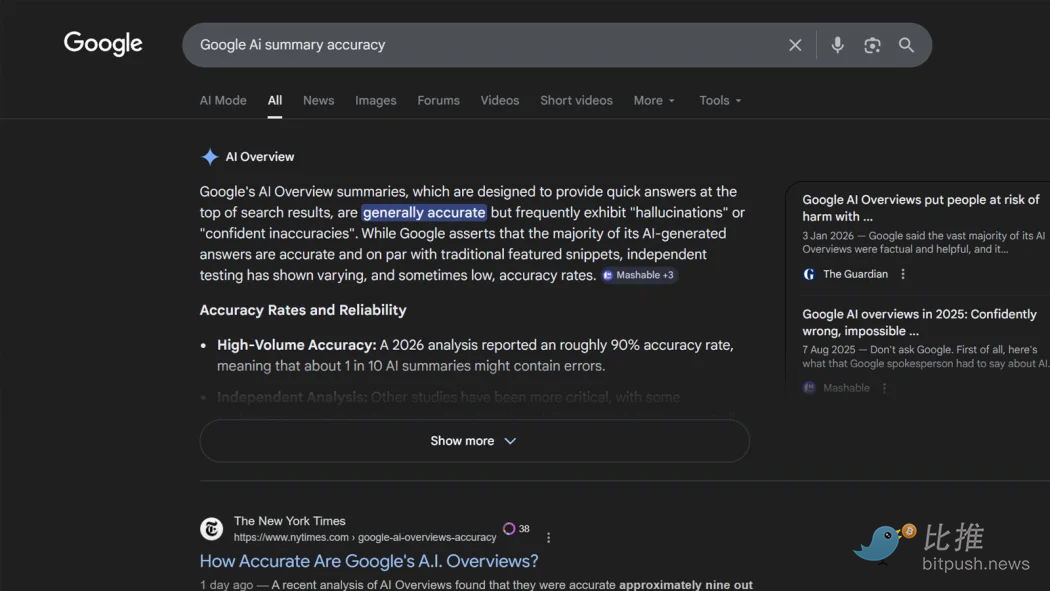The width and height of the screenshot is (1050, 591).
Task: Open options menu for NYTimes result
Action: [x=548, y=537]
